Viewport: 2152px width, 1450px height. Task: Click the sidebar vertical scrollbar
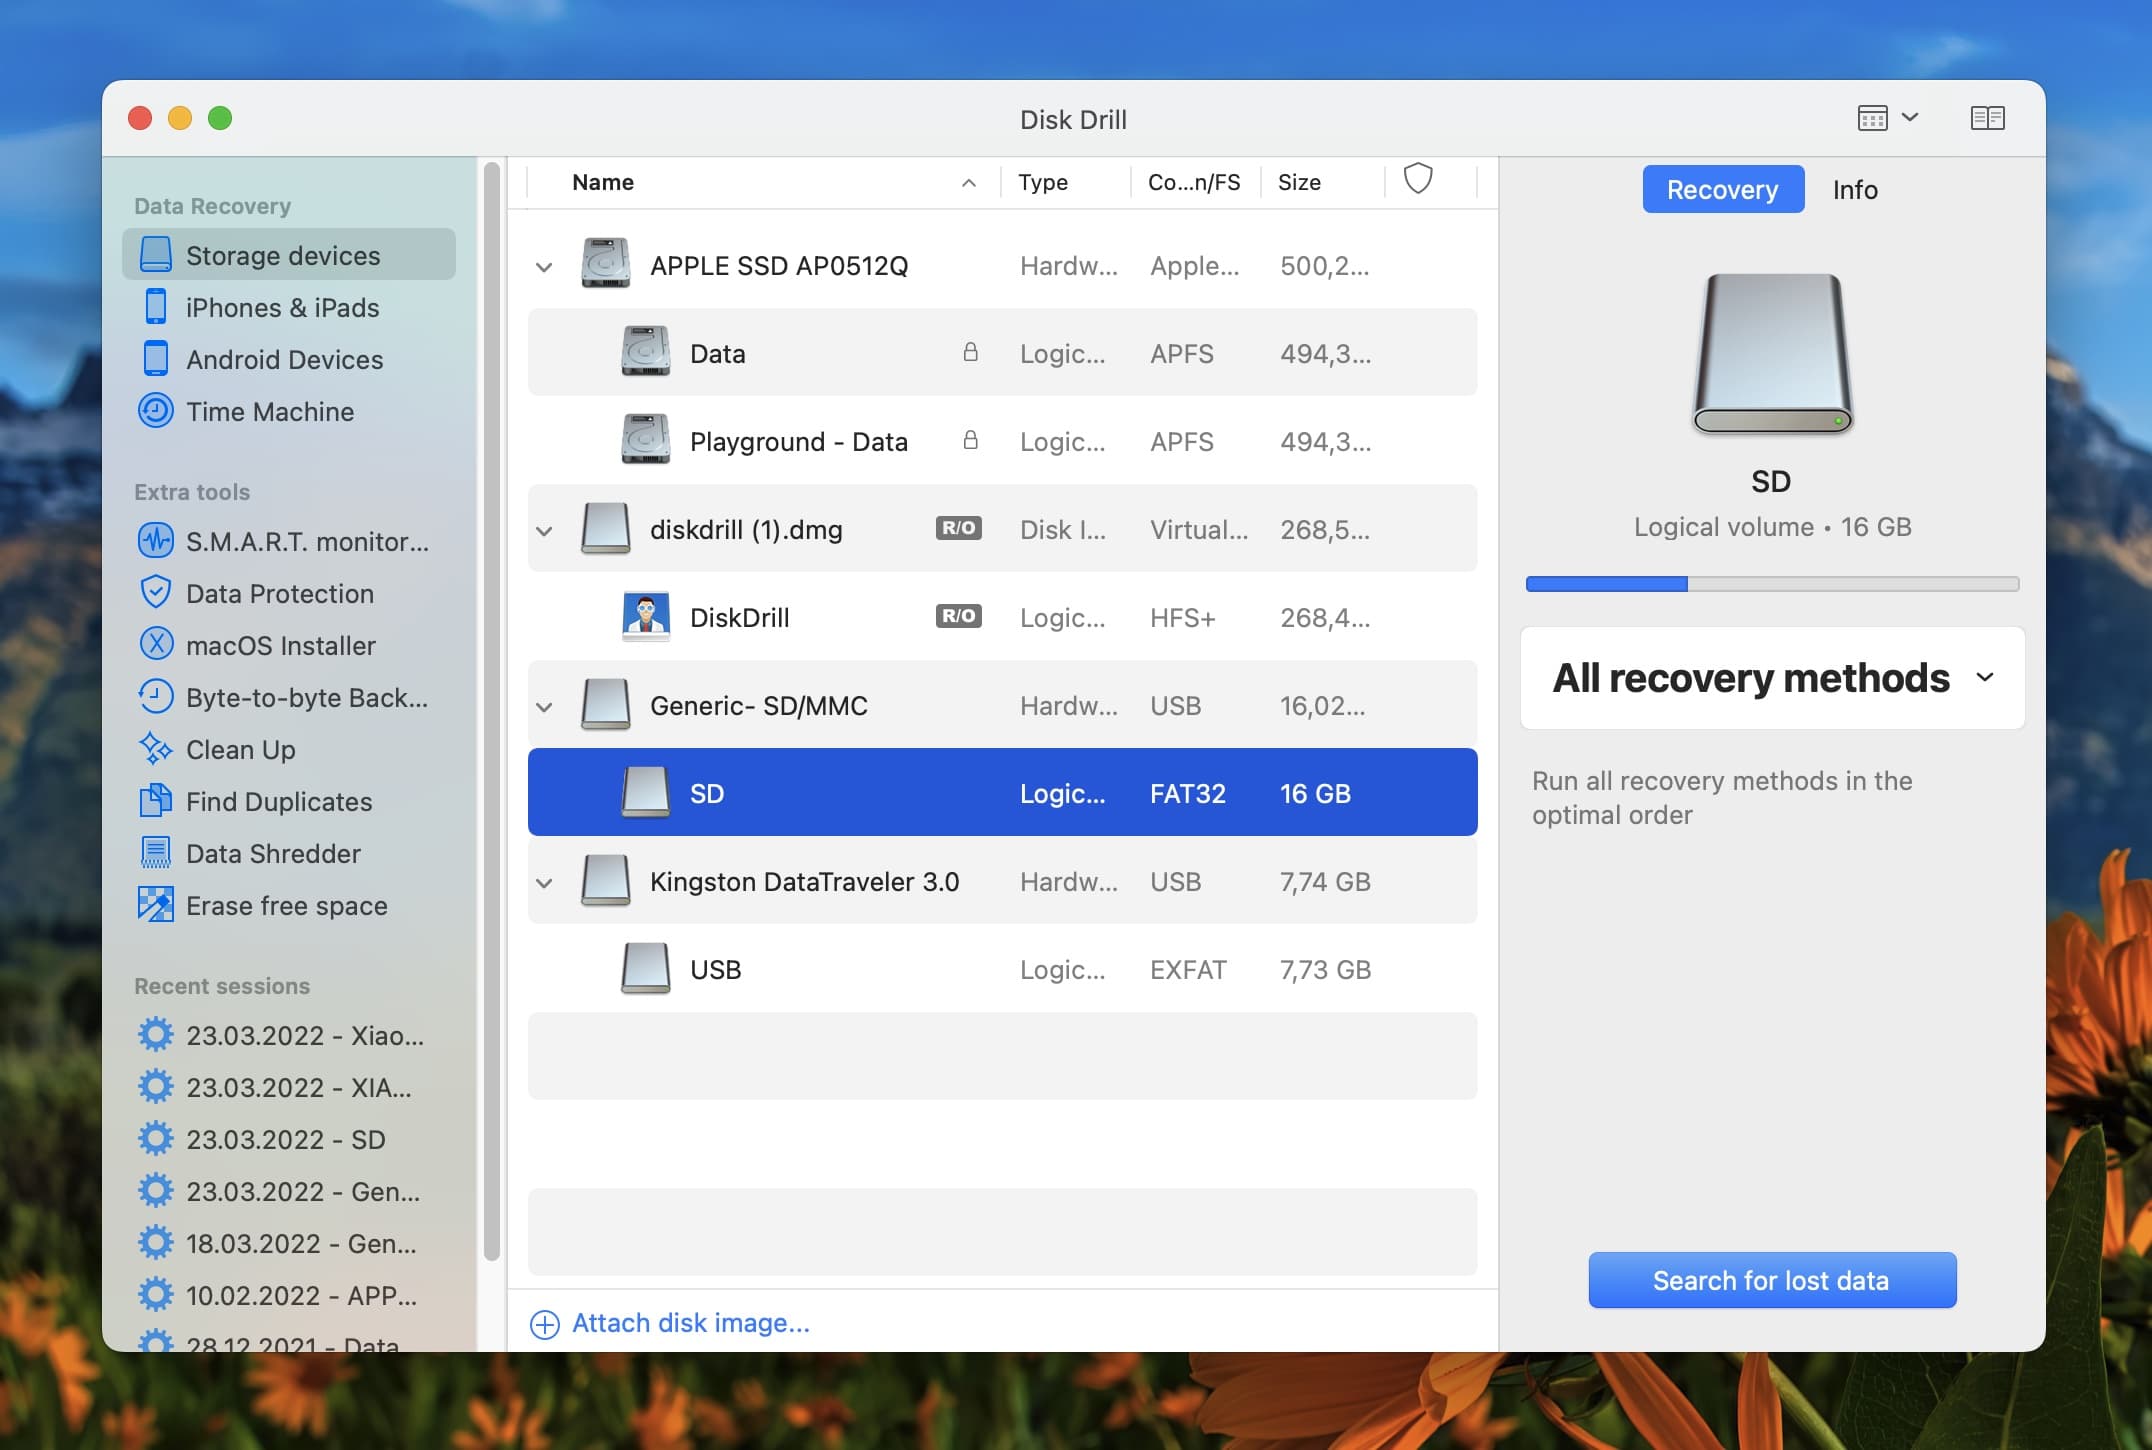click(x=491, y=710)
